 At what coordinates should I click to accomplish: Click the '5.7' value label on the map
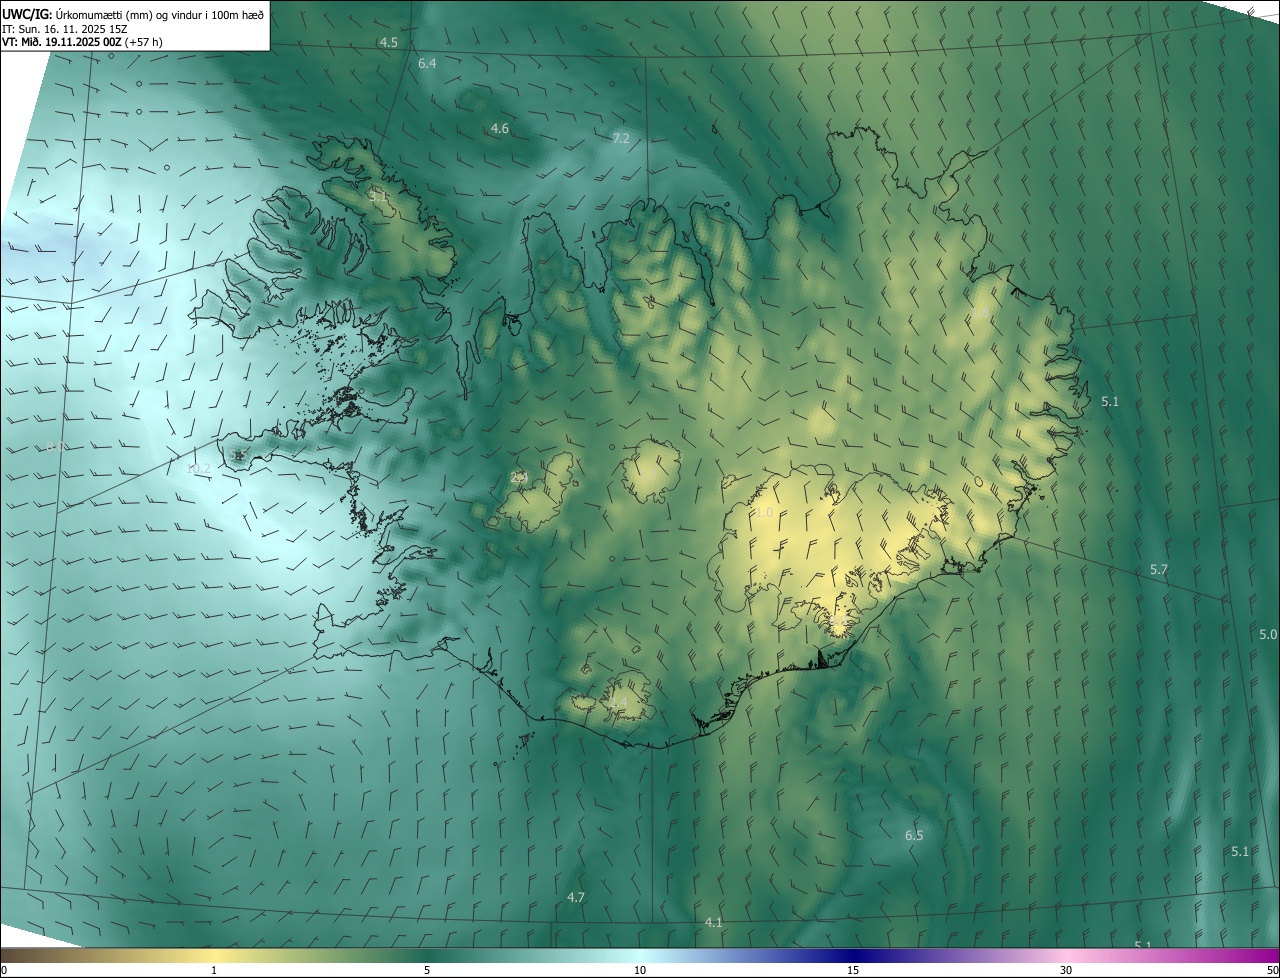pyautogui.click(x=1158, y=569)
